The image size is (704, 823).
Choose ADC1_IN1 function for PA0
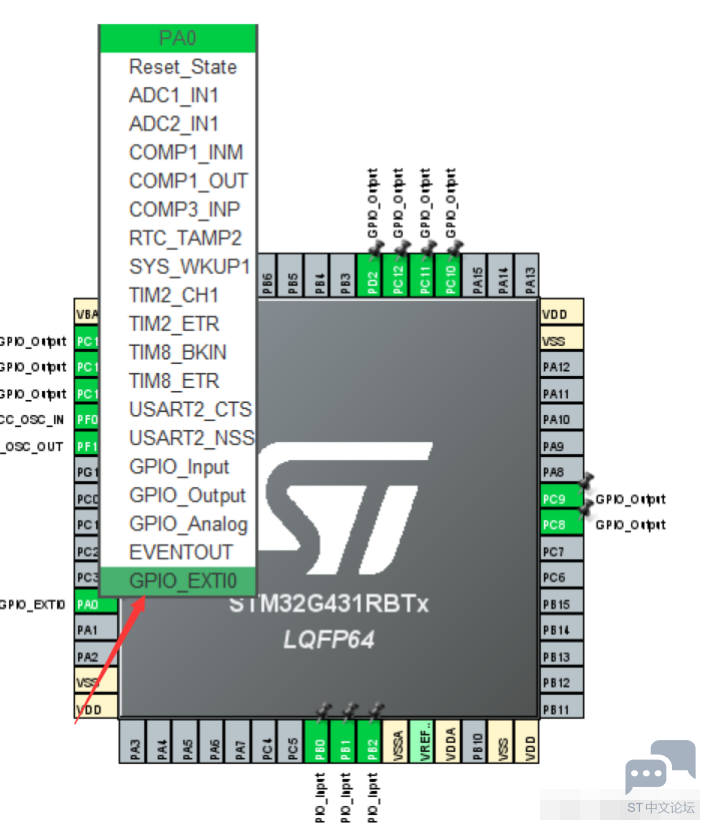(x=178, y=95)
